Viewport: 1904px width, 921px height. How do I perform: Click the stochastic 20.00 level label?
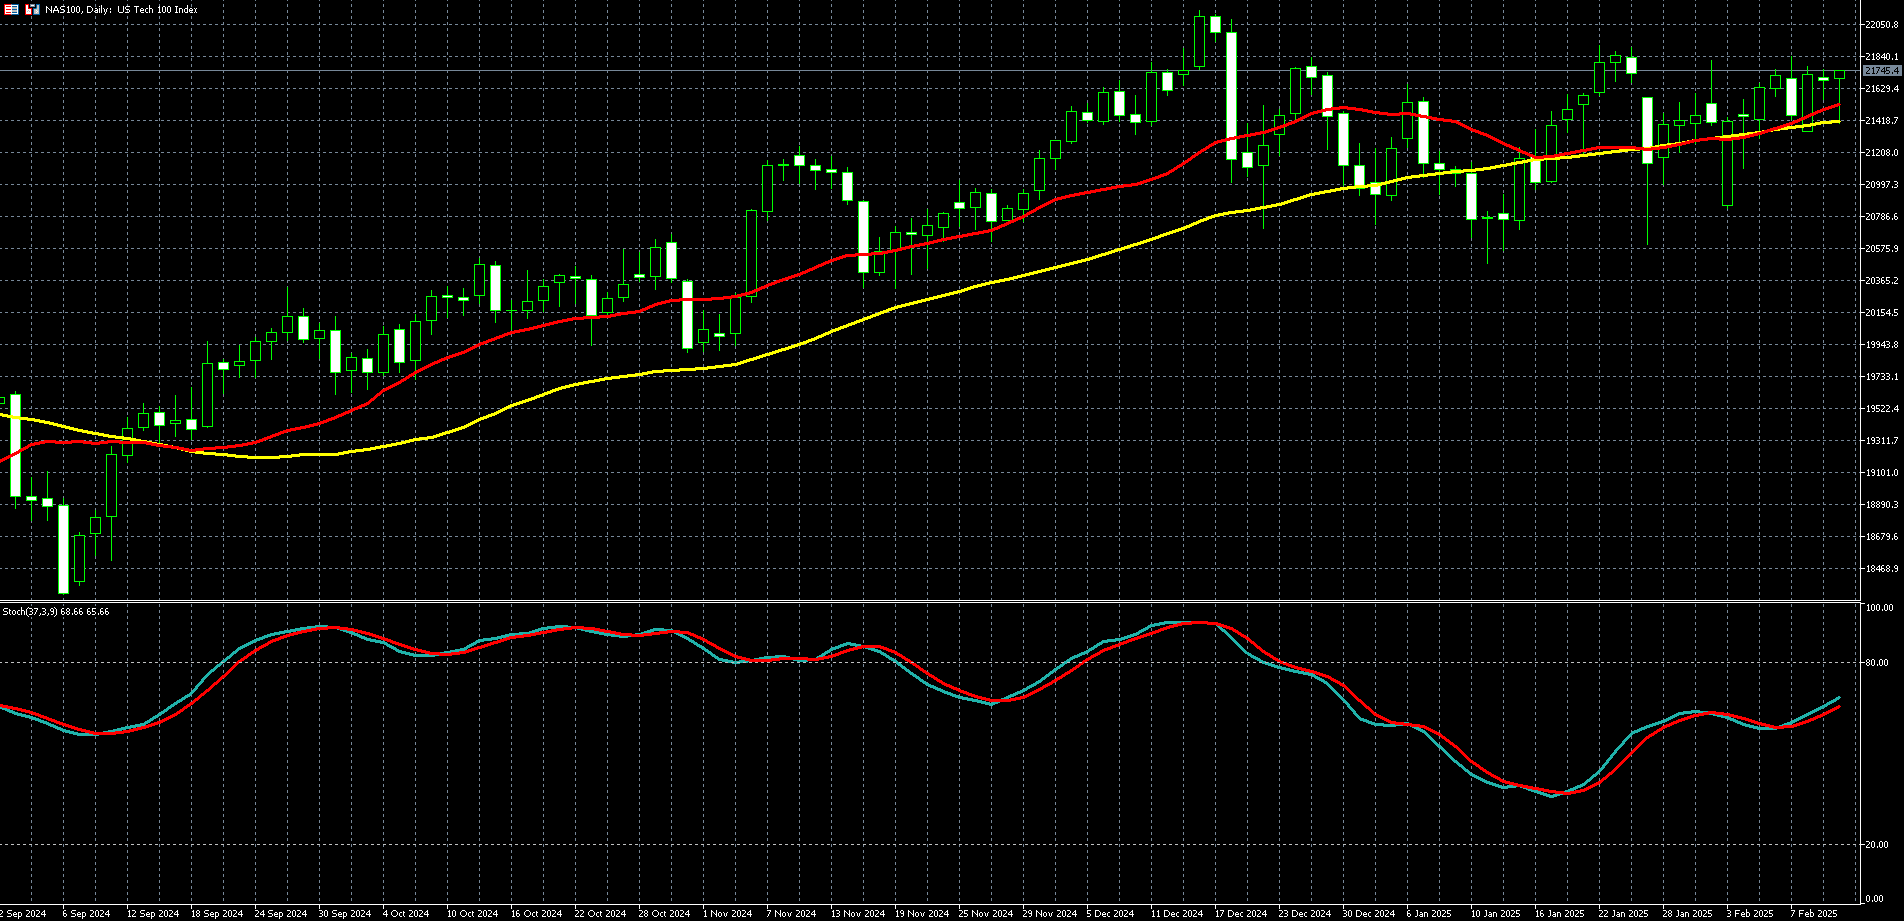(1878, 845)
